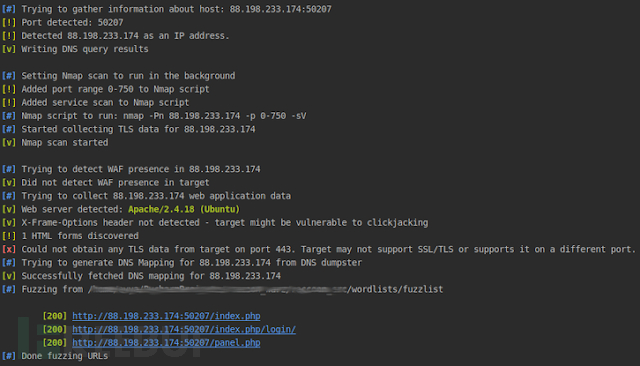Screen dimensions: 640x366
Task: Click the [#] marker beside Fuzzing from
Action: click(9, 289)
